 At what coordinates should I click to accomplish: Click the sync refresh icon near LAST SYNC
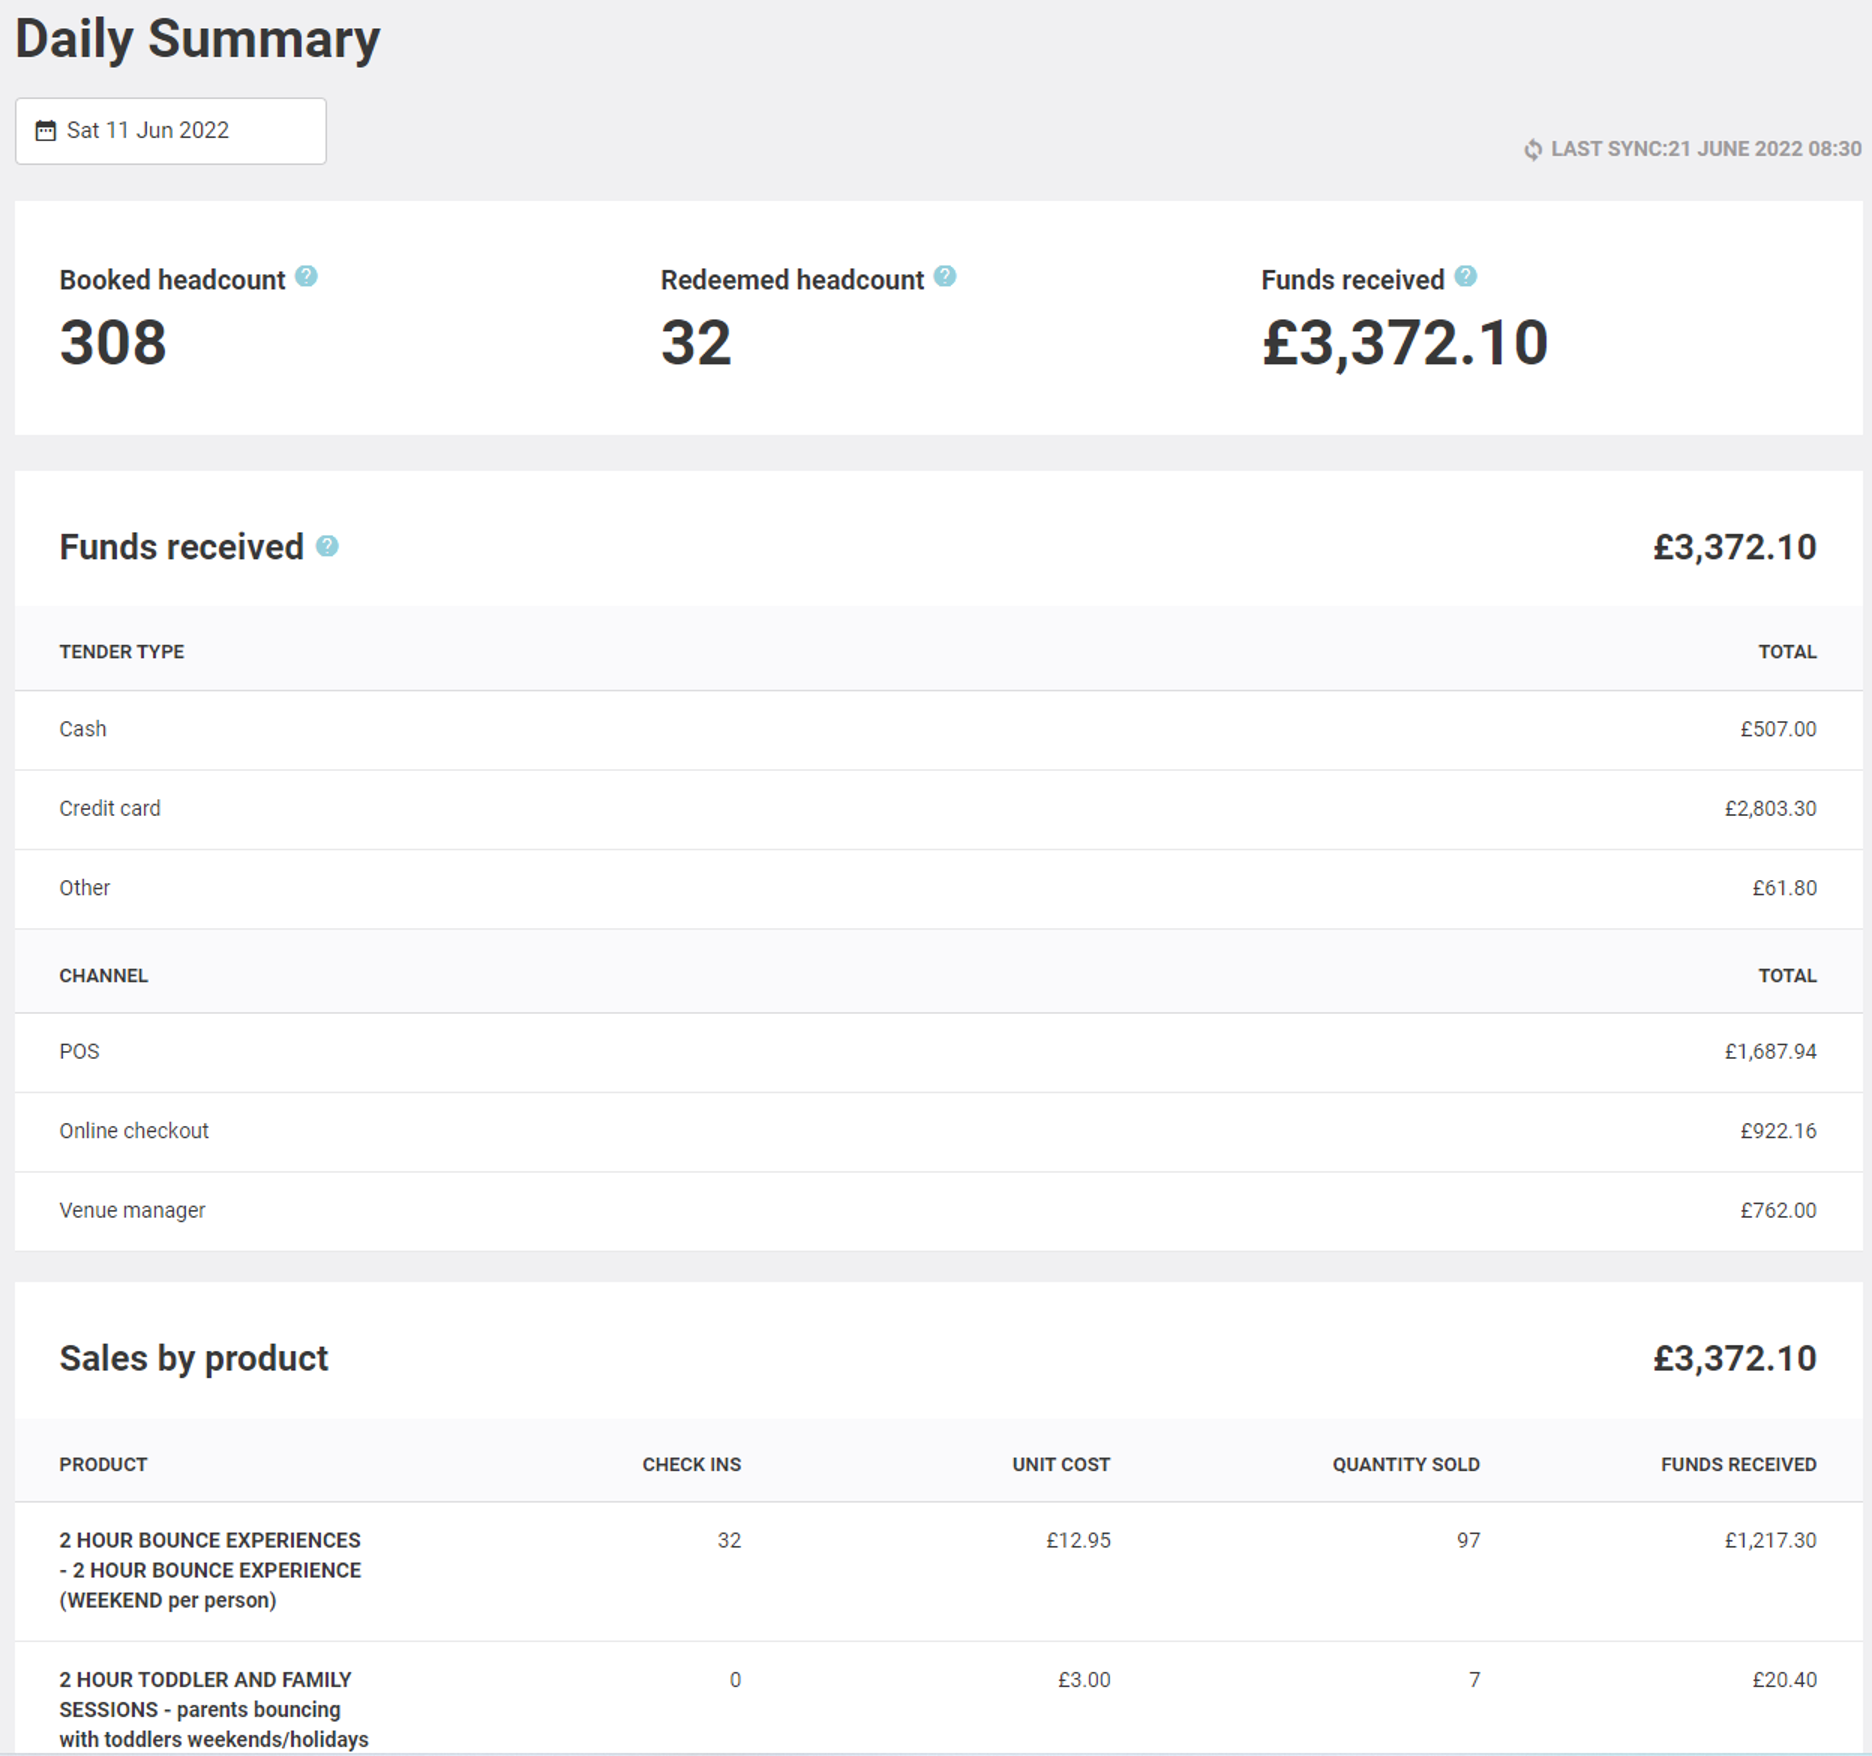click(x=1533, y=148)
